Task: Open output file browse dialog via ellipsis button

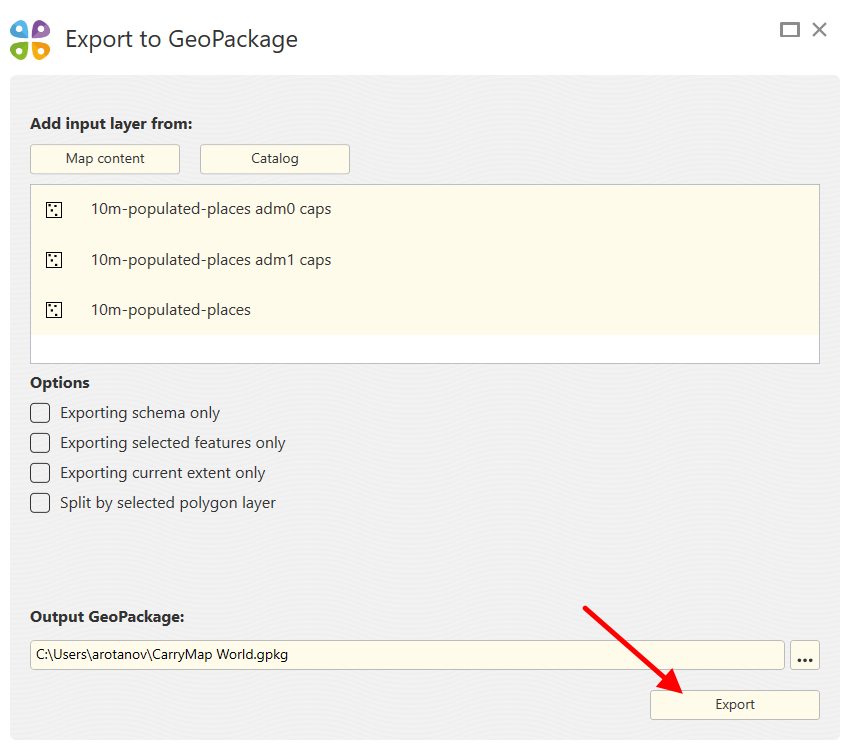Action: point(805,656)
